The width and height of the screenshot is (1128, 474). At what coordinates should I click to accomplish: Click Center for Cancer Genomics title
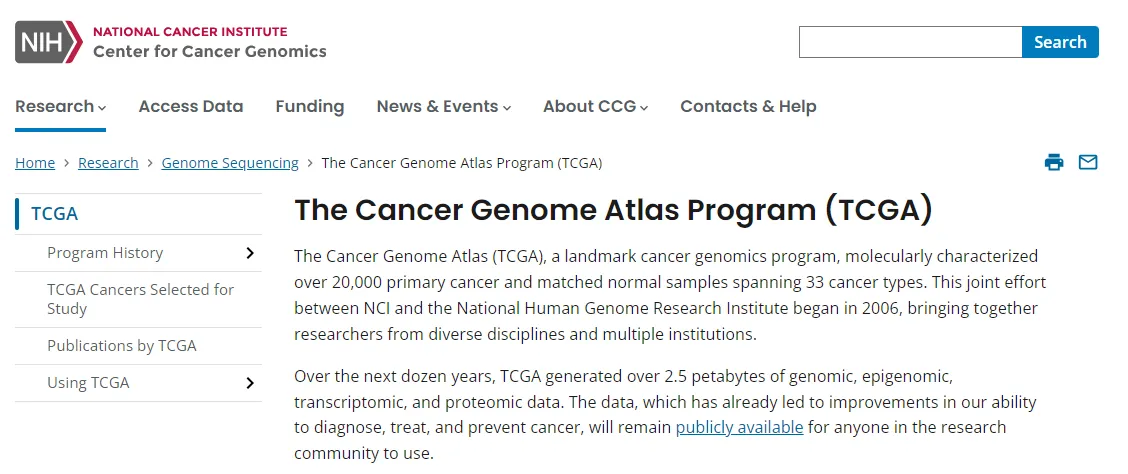click(x=210, y=51)
